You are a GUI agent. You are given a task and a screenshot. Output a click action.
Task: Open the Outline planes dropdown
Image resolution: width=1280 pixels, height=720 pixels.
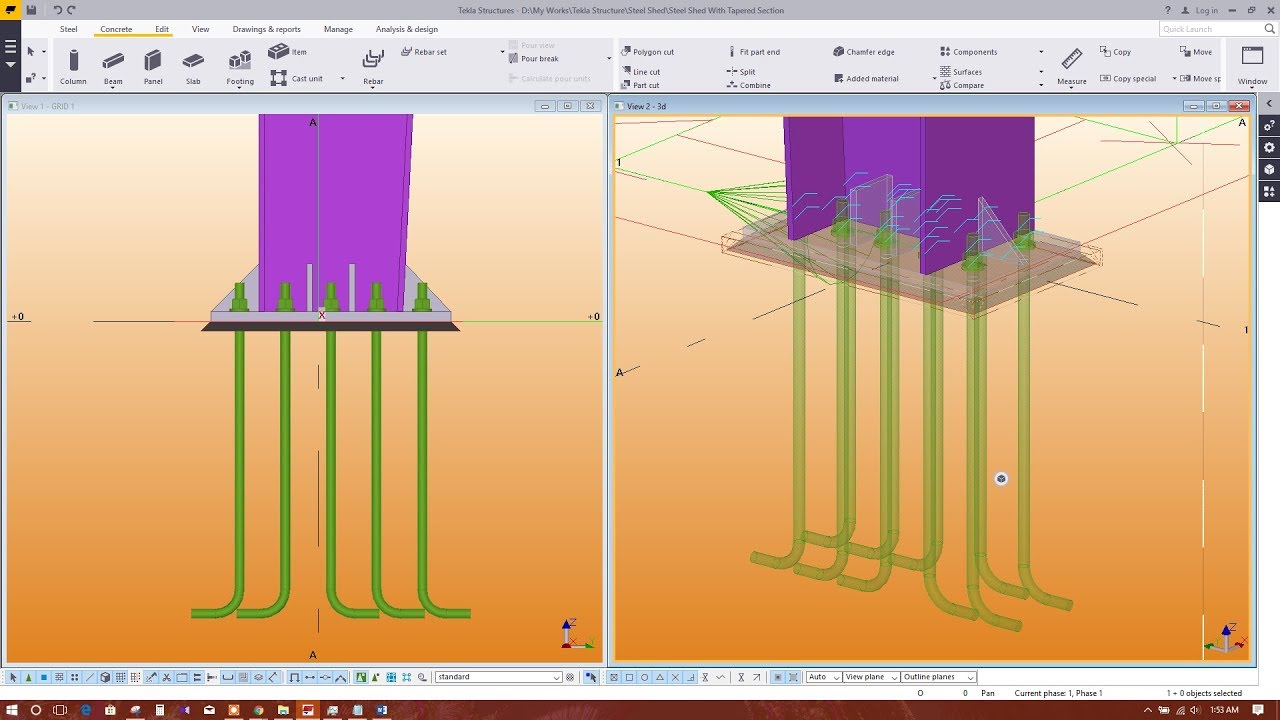point(939,677)
